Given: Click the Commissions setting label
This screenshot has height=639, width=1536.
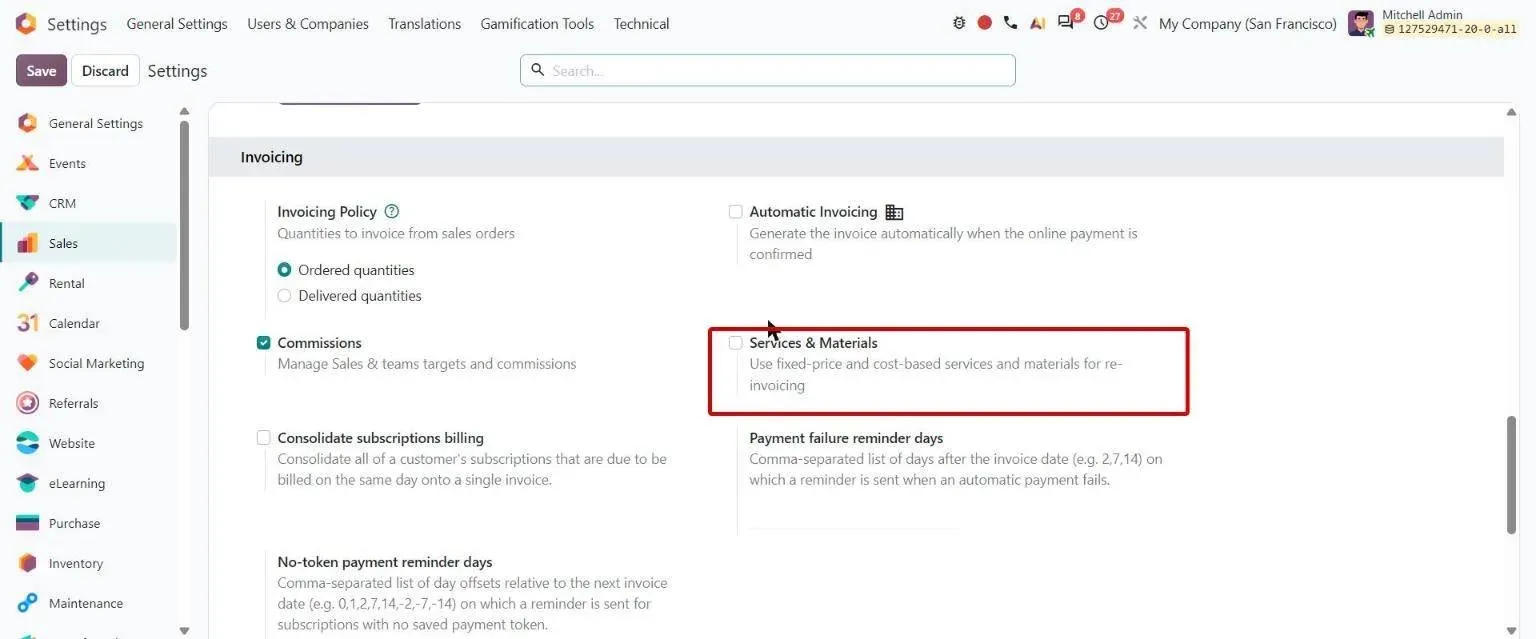Looking at the screenshot, I should coord(319,343).
